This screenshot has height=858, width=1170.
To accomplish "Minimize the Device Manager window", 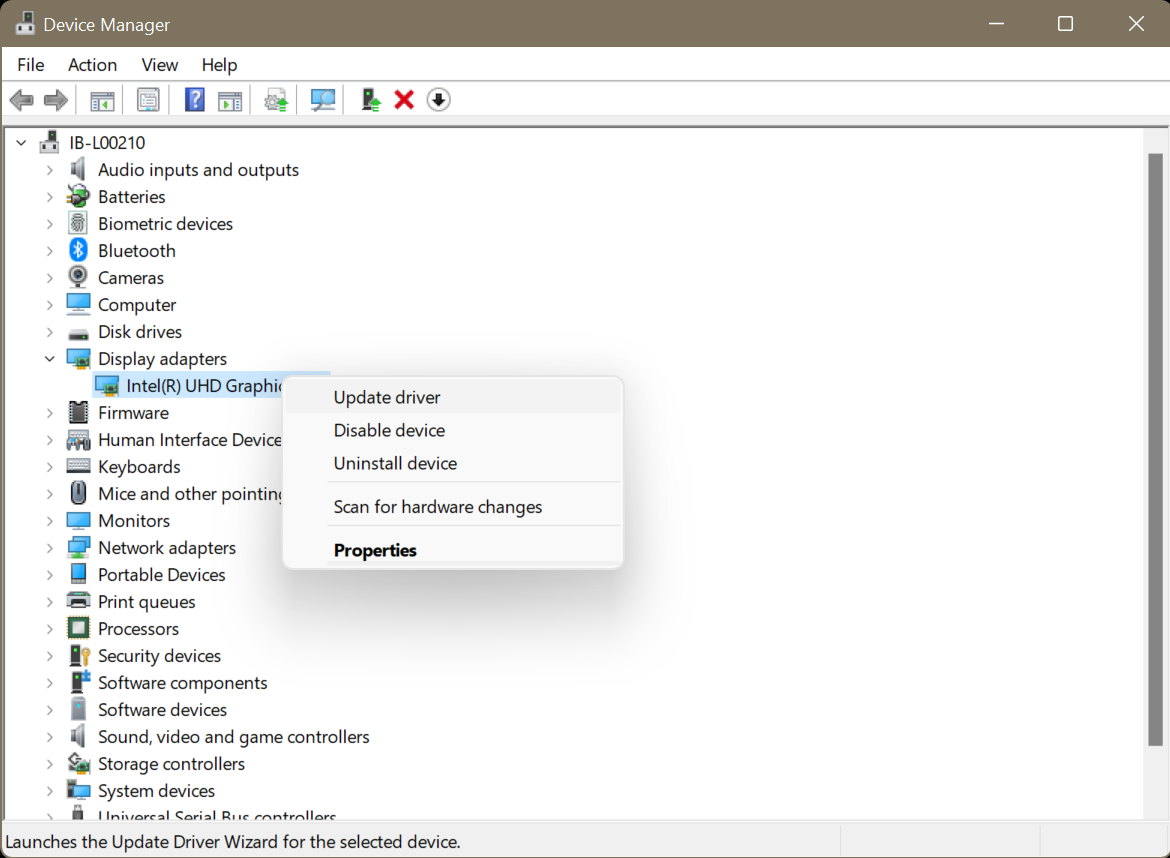I will pos(996,24).
